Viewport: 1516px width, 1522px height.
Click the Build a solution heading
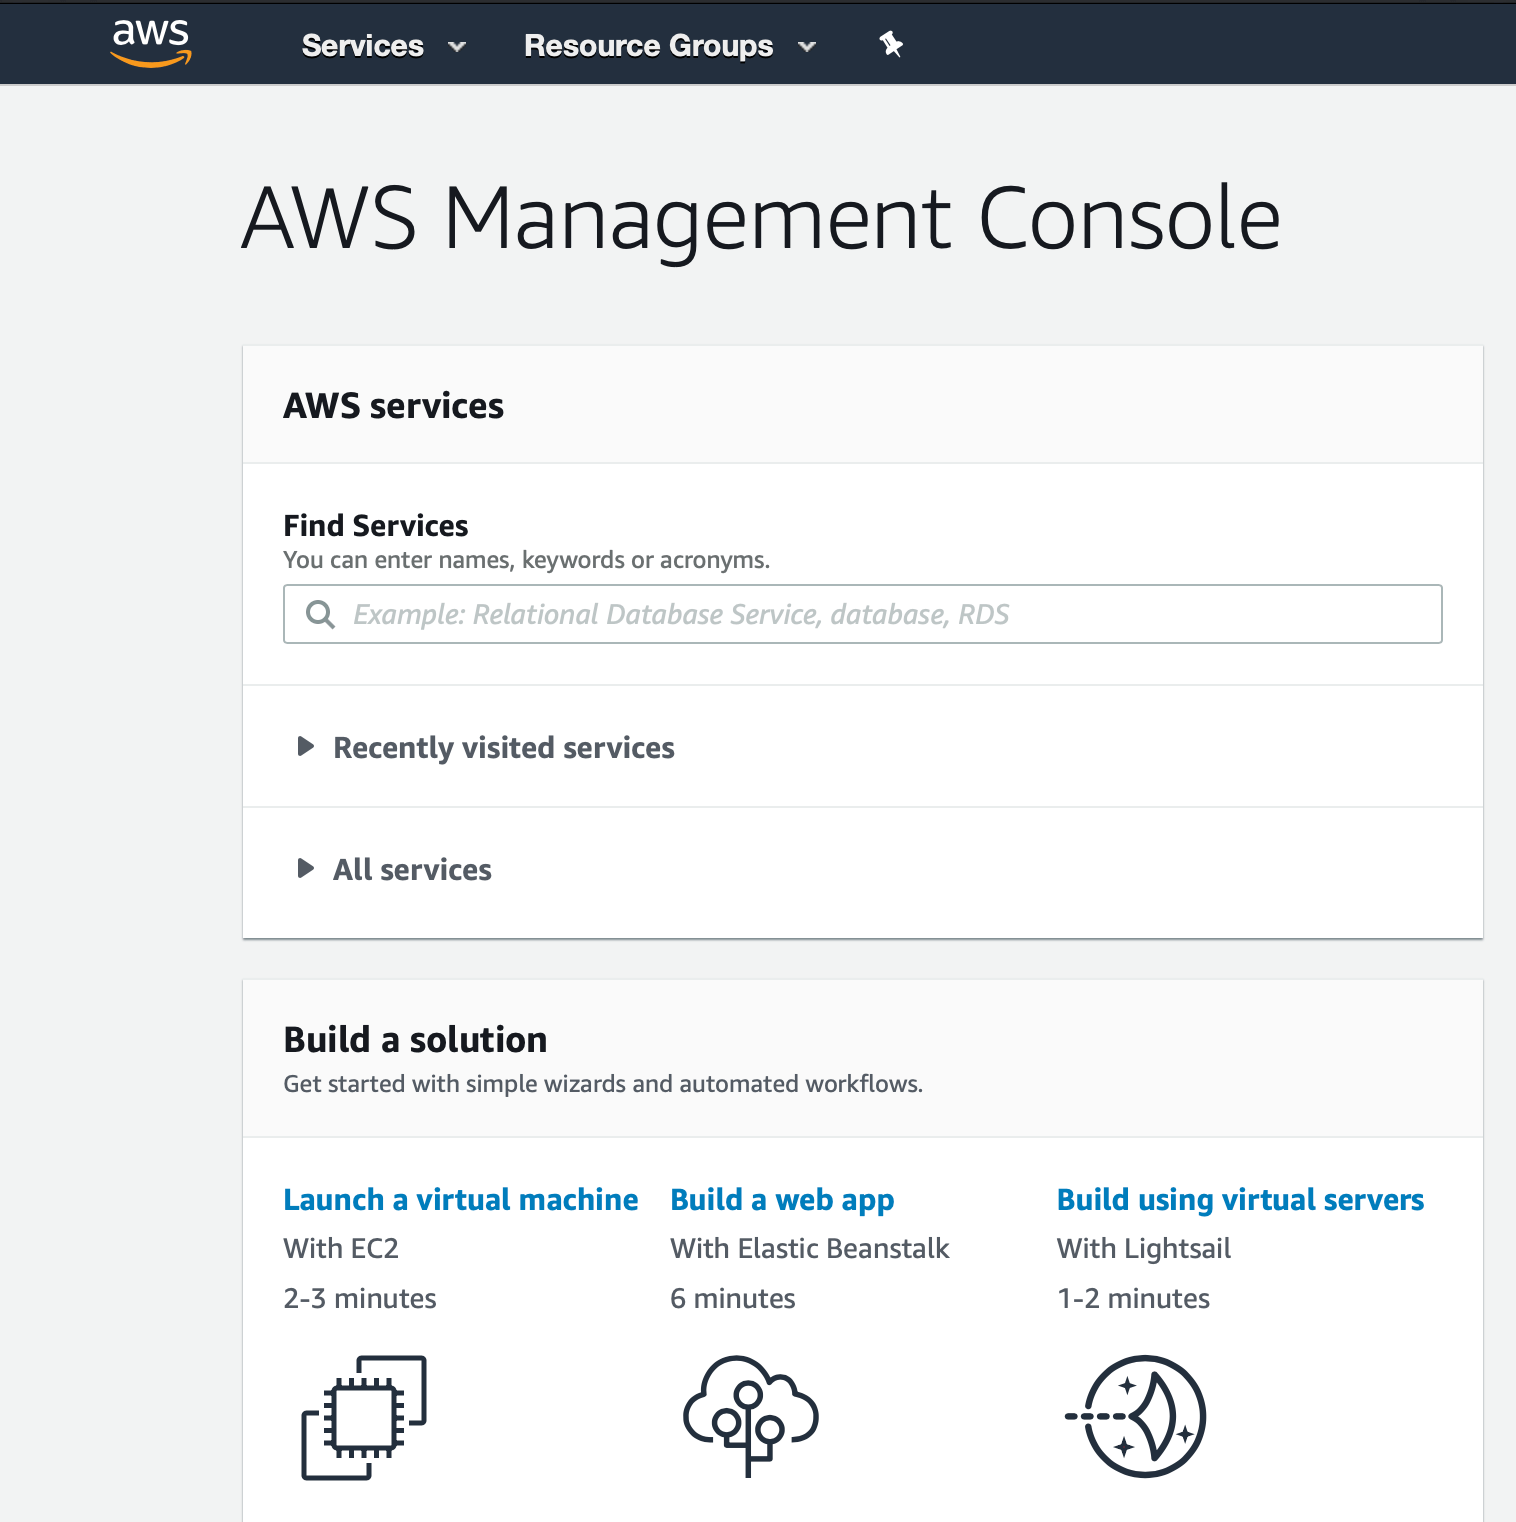point(415,1039)
